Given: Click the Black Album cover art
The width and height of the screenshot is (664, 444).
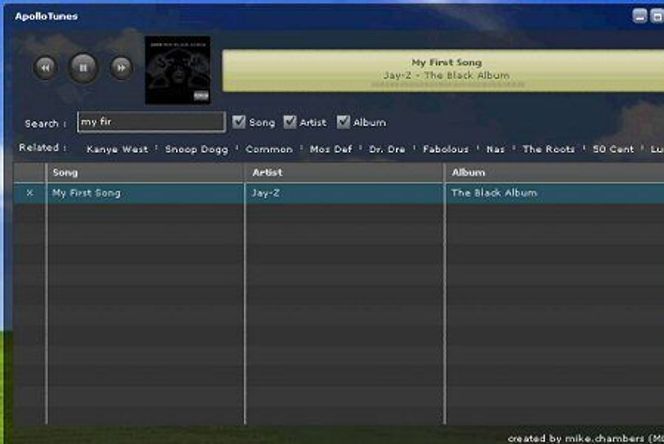Looking at the screenshot, I should (177, 70).
